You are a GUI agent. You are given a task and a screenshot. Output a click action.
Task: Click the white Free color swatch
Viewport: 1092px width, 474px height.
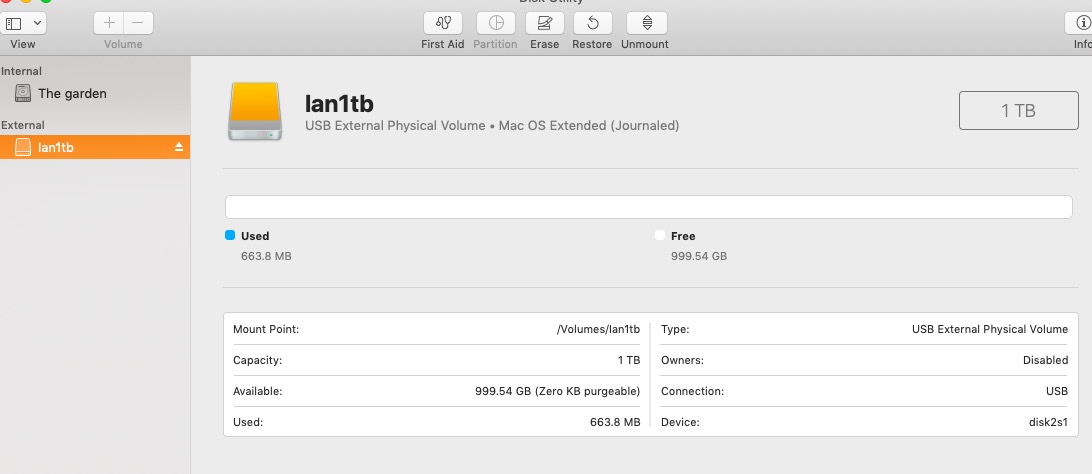[x=660, y=235]
